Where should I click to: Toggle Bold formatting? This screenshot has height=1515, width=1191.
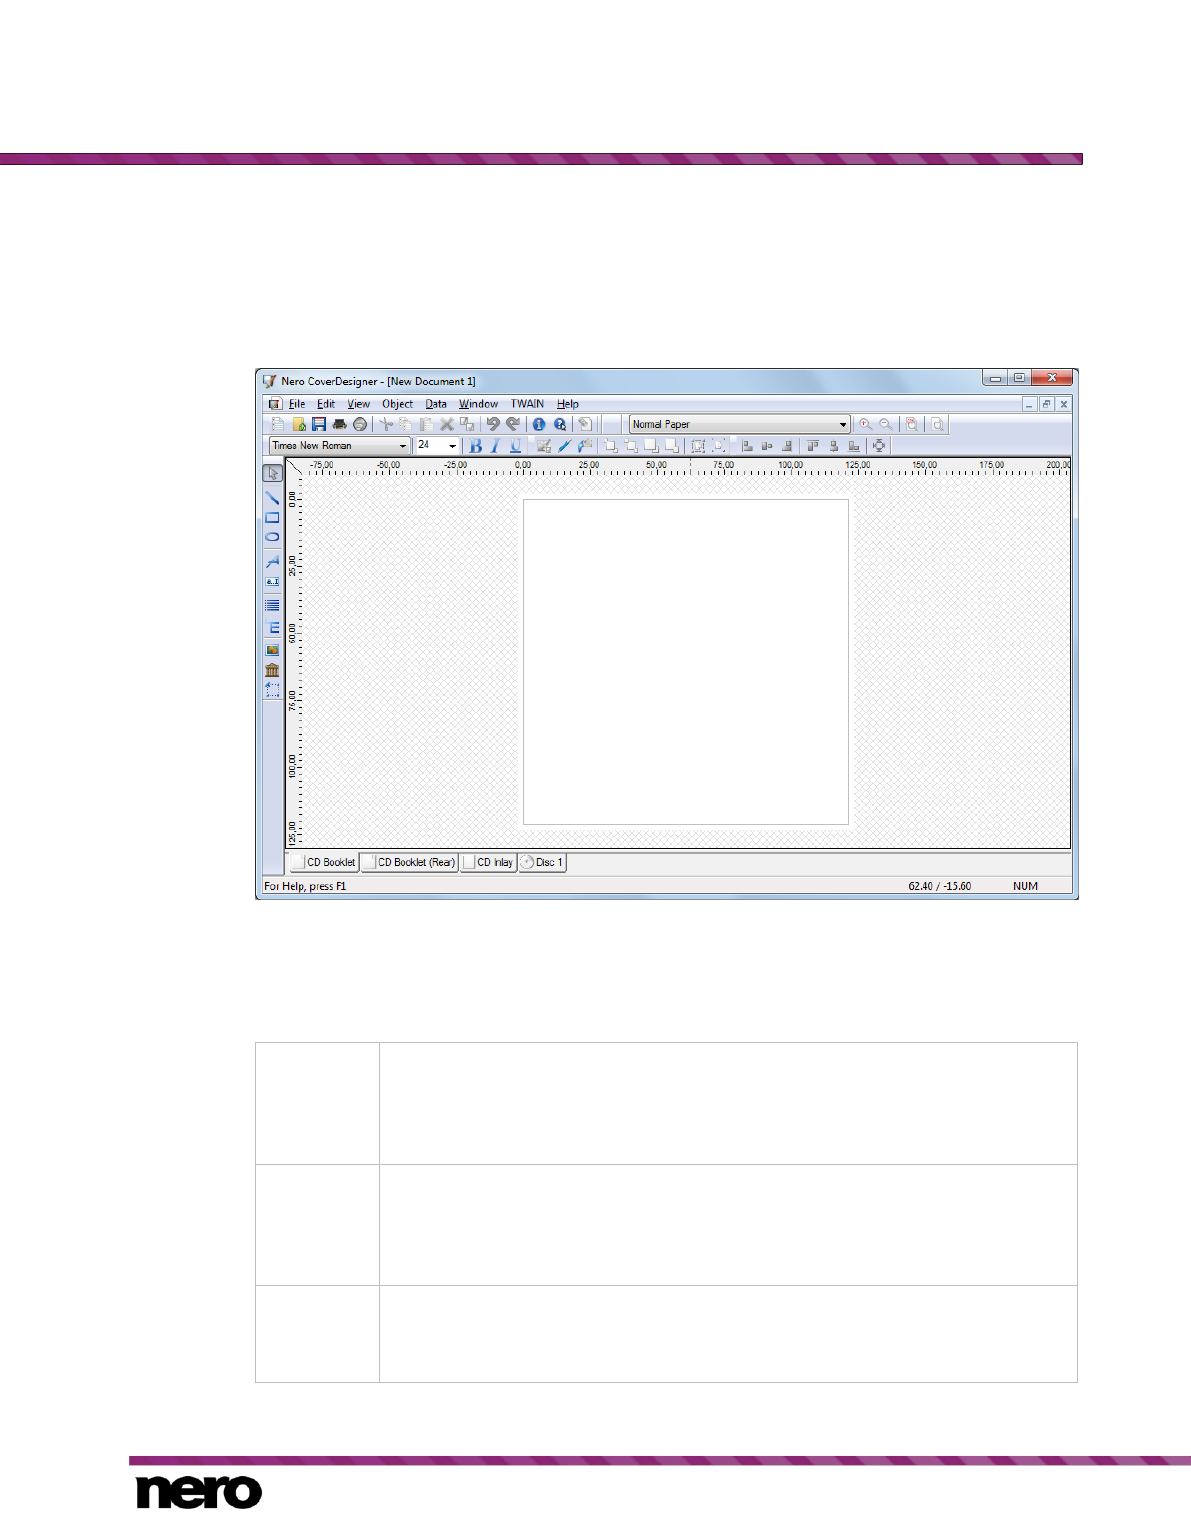(x=475, y=446)
